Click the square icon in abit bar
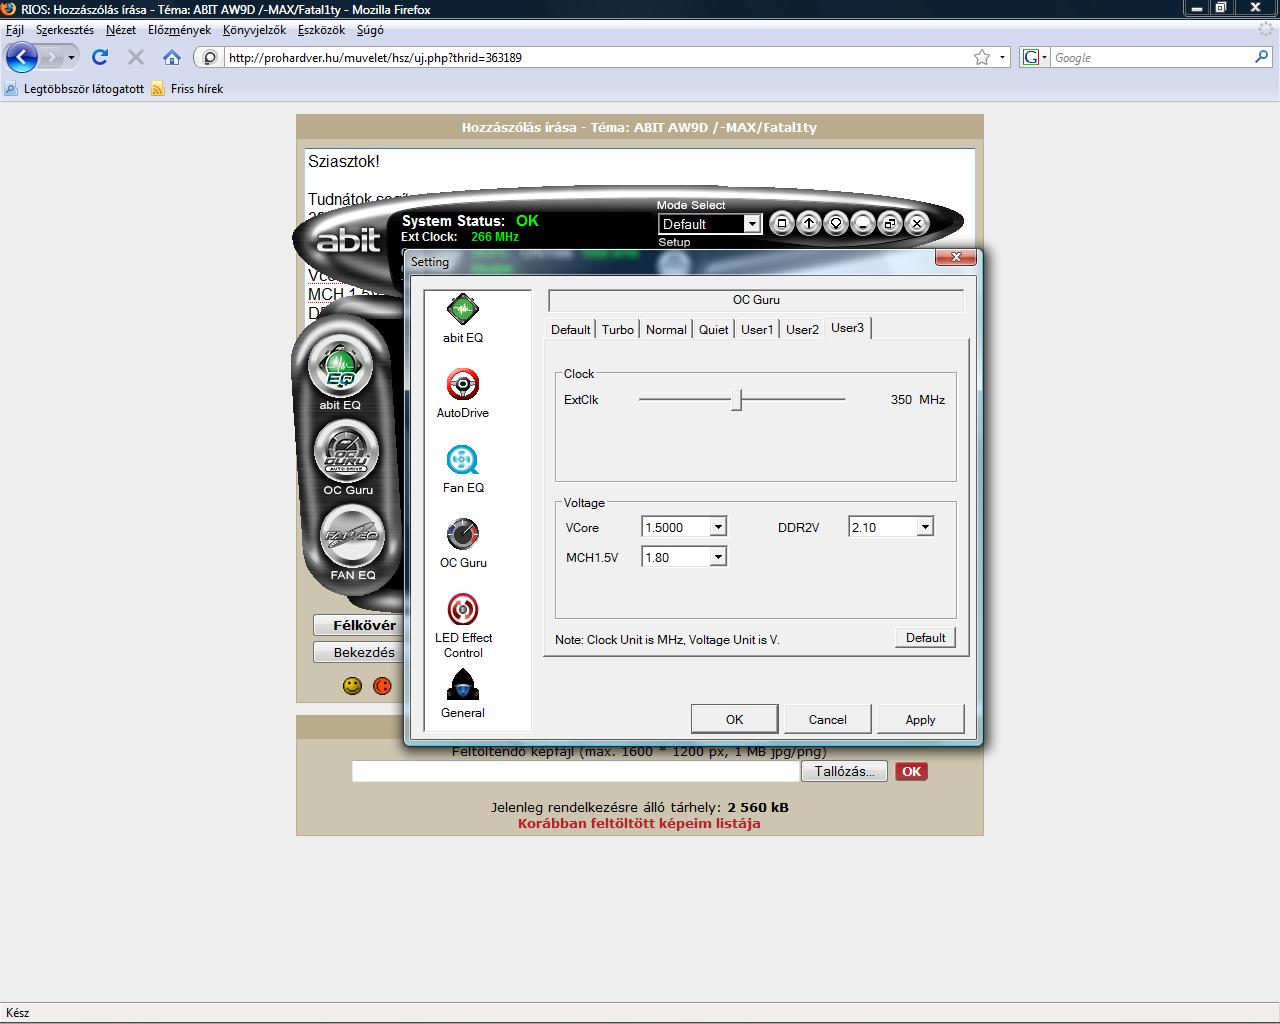Image resolution: width=1280 pixels, height=1024 pixels. tap(782, 224)
